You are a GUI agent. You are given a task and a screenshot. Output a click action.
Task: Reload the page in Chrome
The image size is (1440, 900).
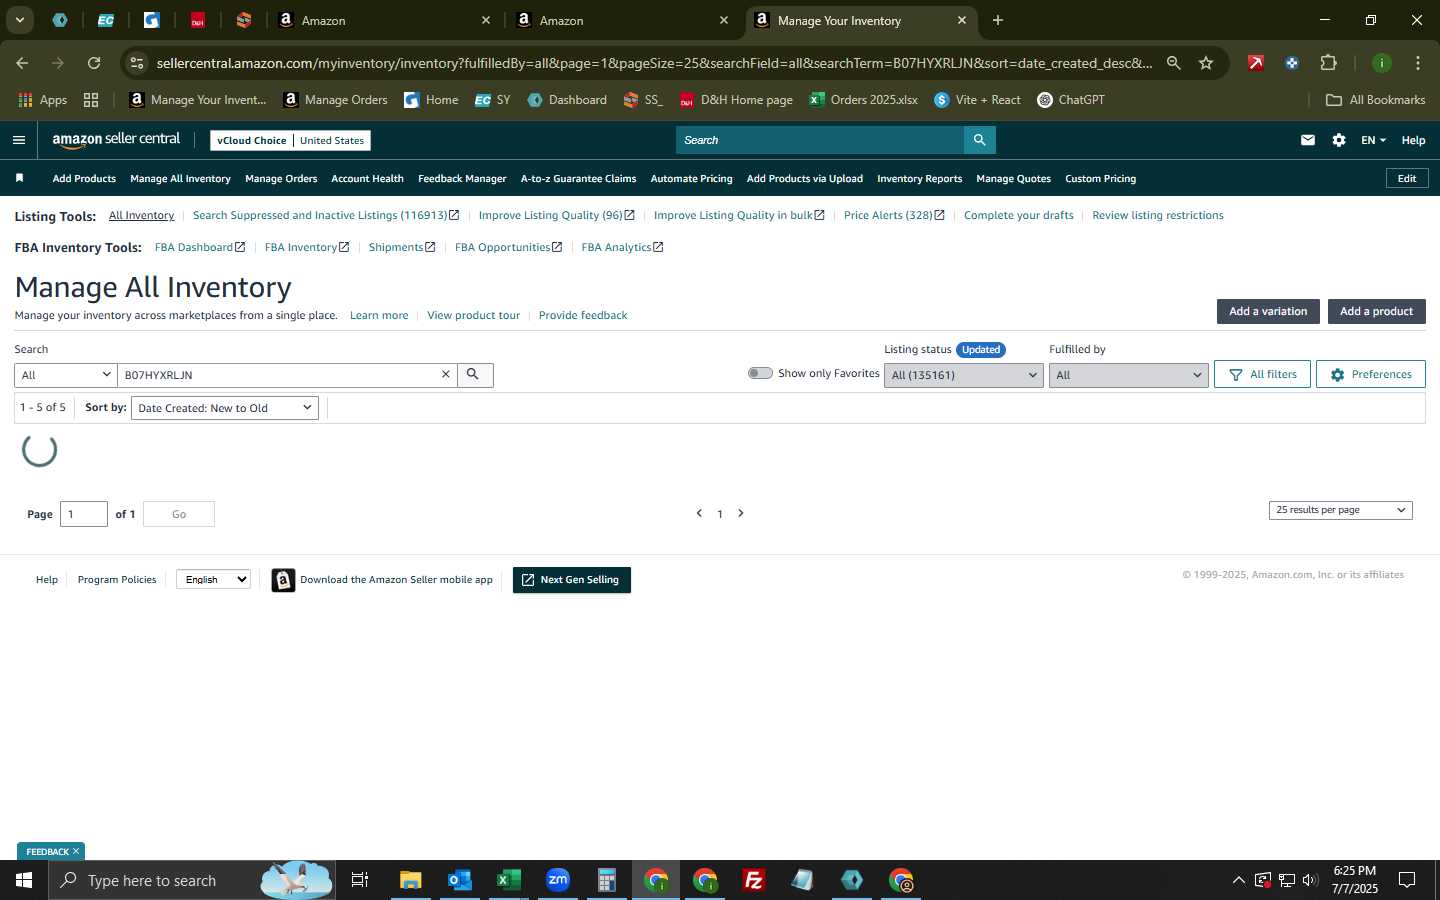(x=94, y=63)
